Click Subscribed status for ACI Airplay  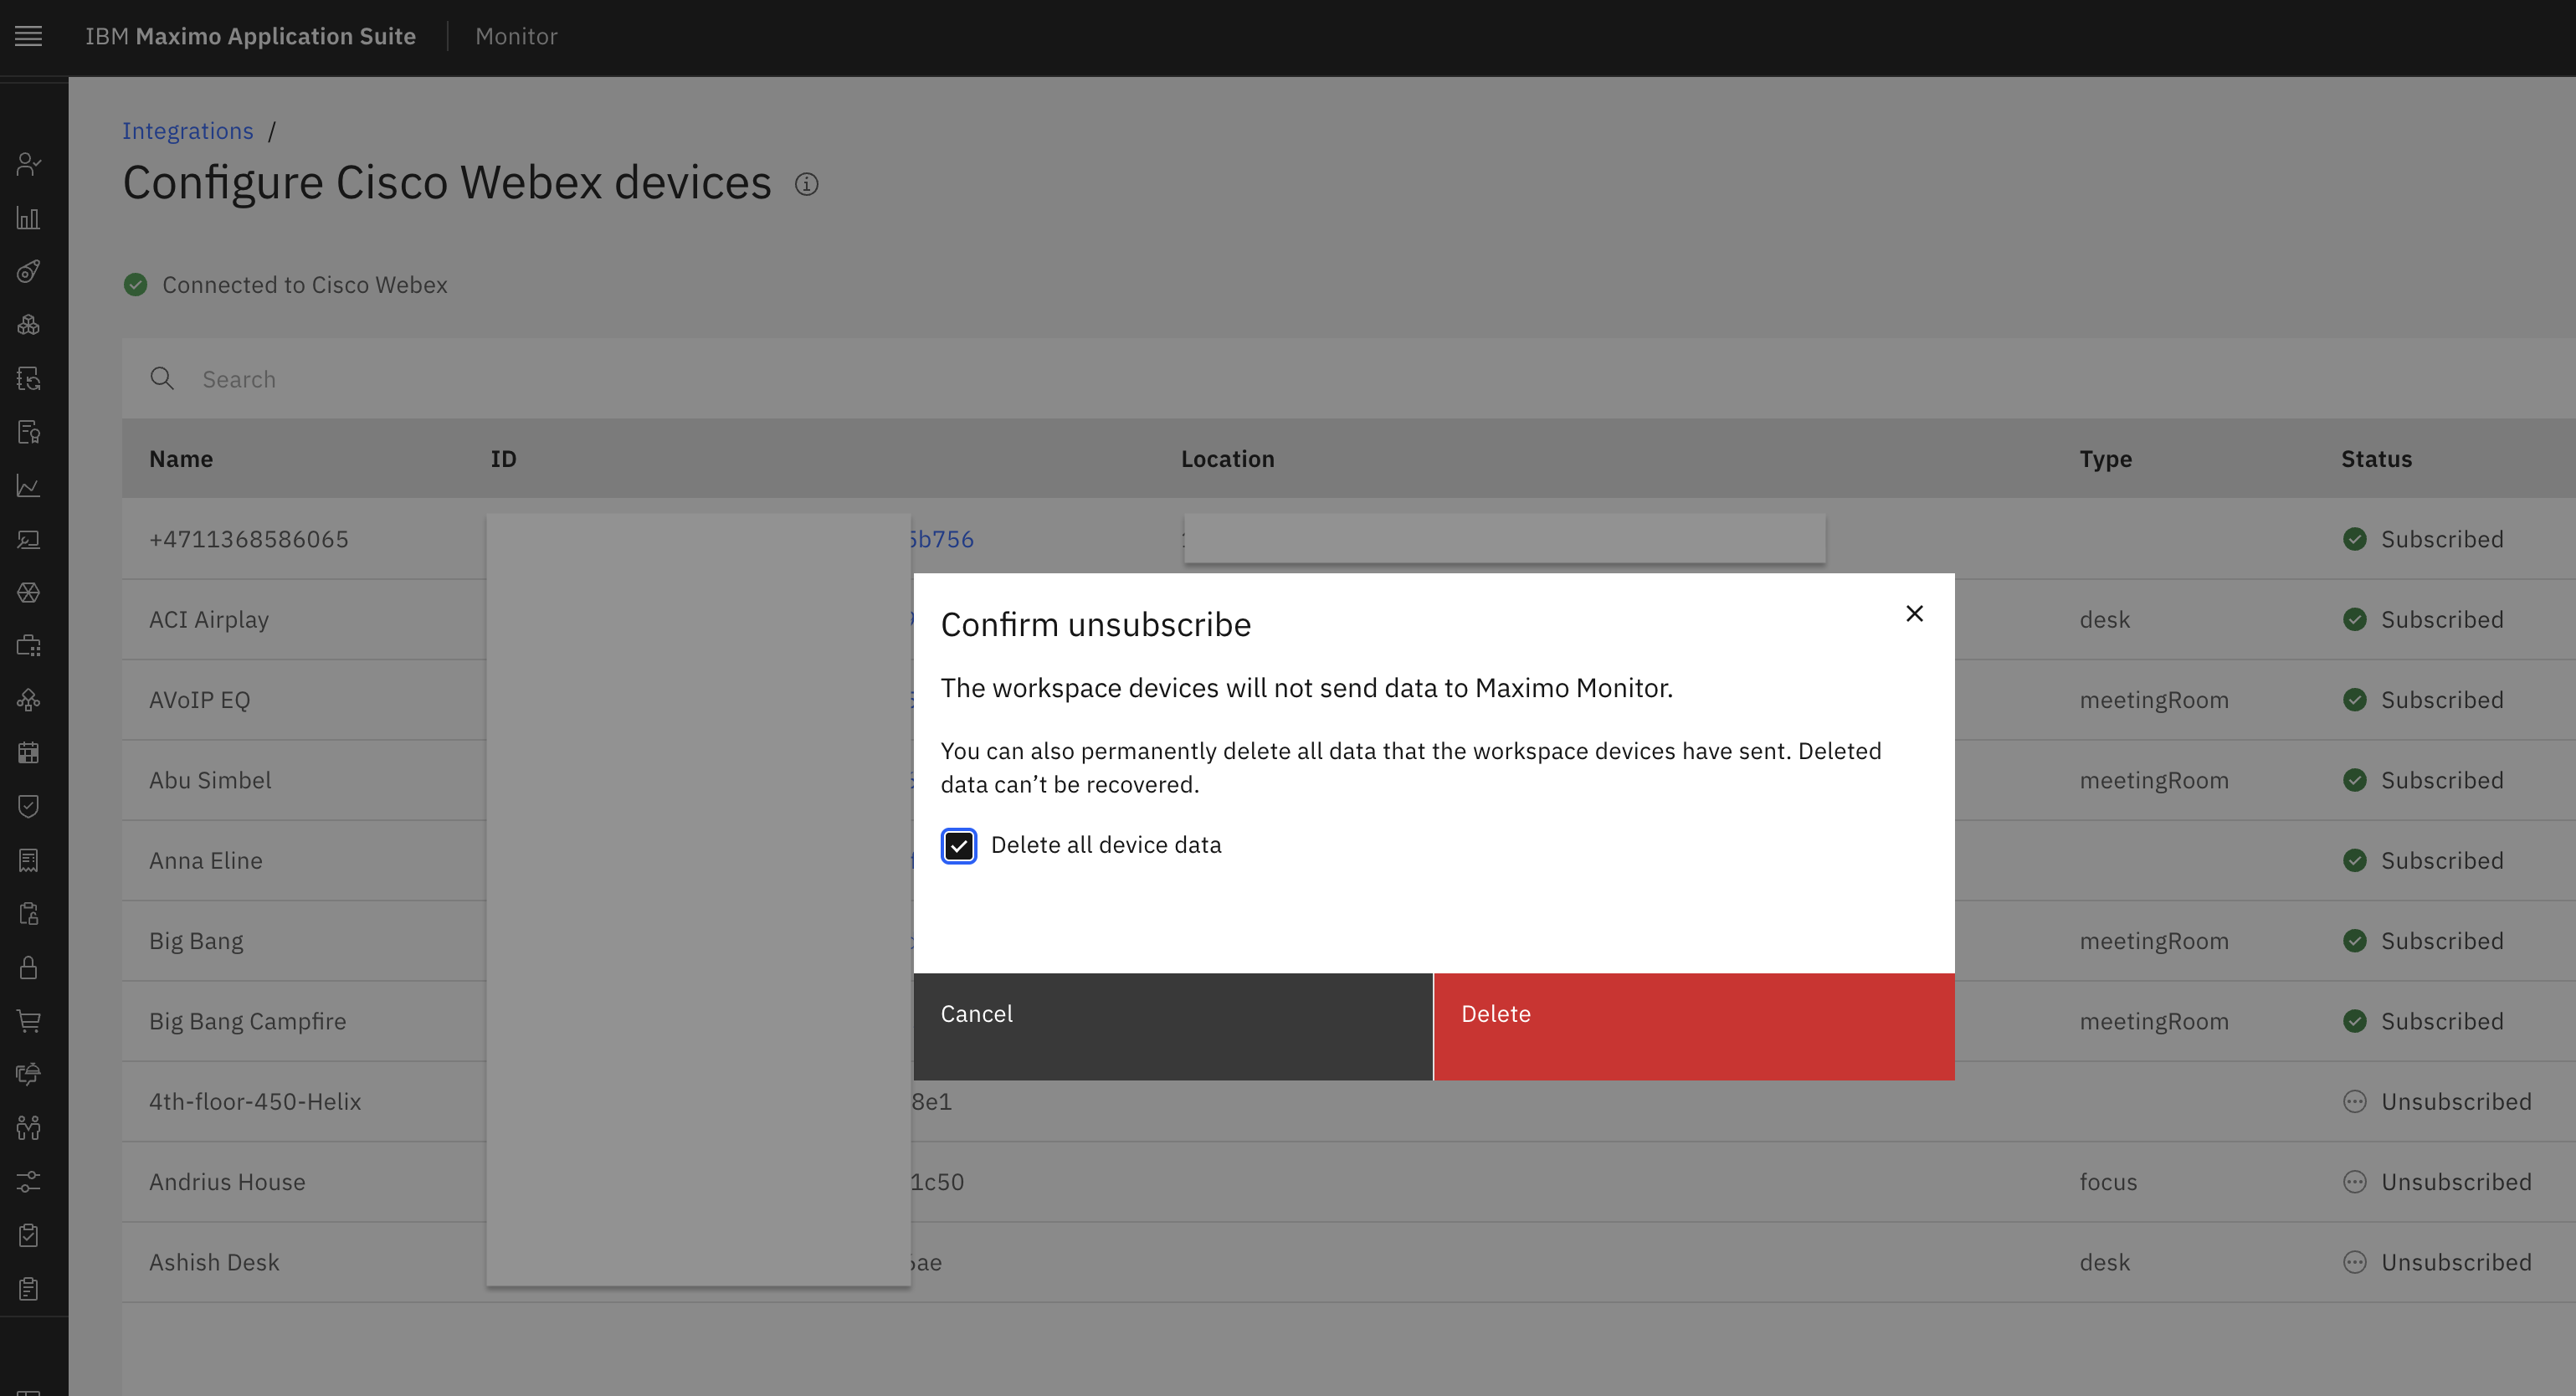[x=2441, y=620]
